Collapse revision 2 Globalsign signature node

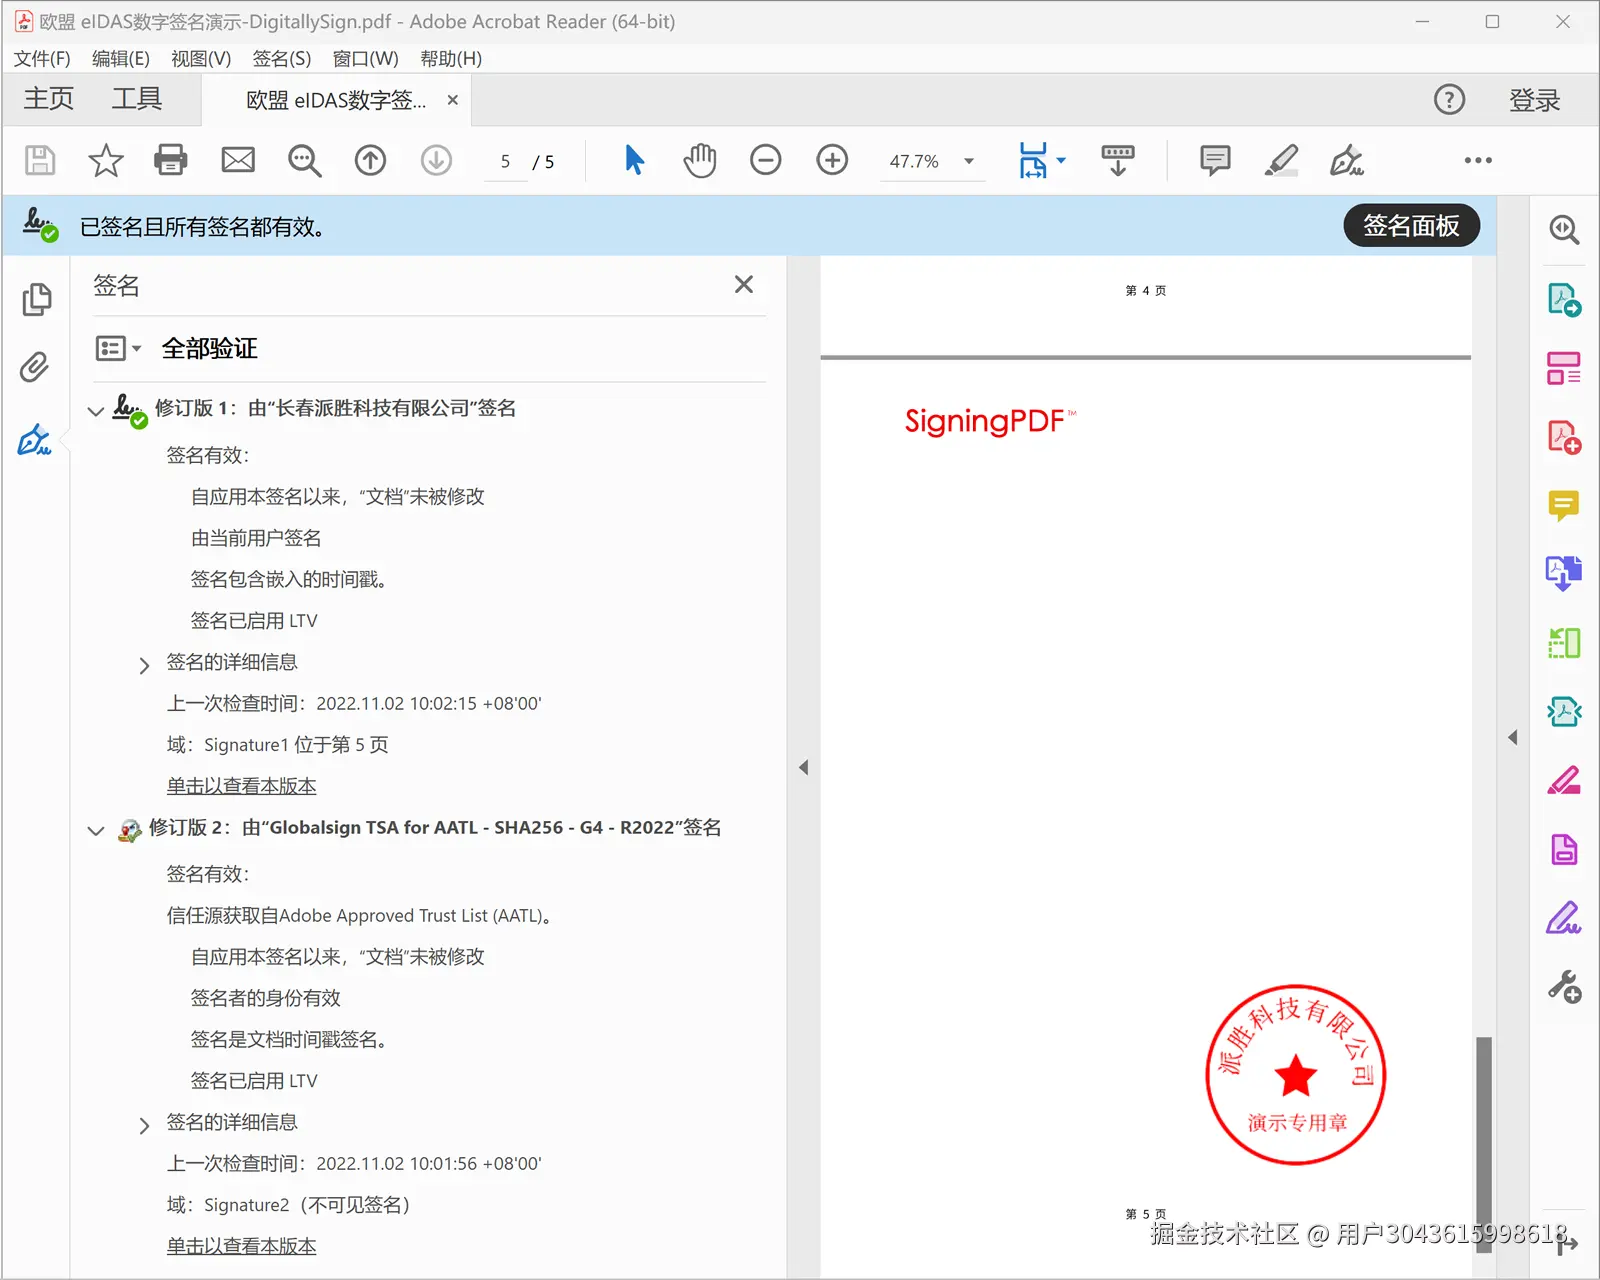click(x=96, y=830)
